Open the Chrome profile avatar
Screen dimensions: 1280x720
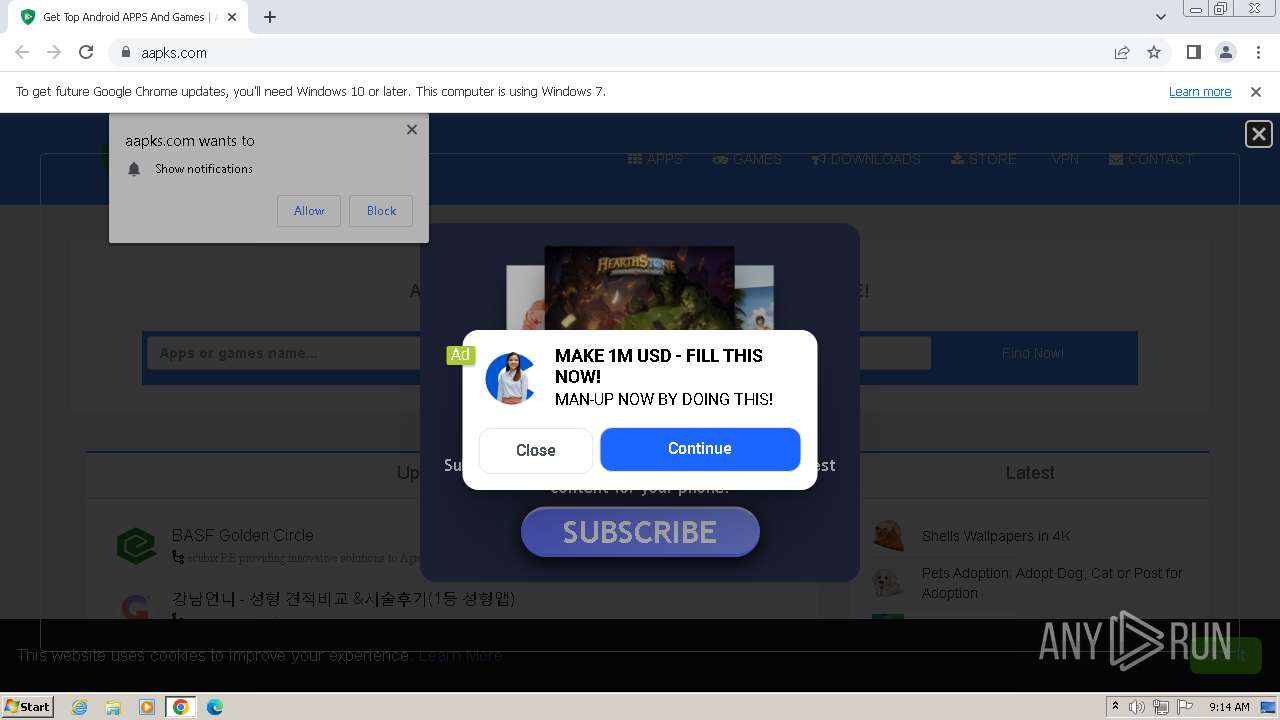click(1225, 52)
